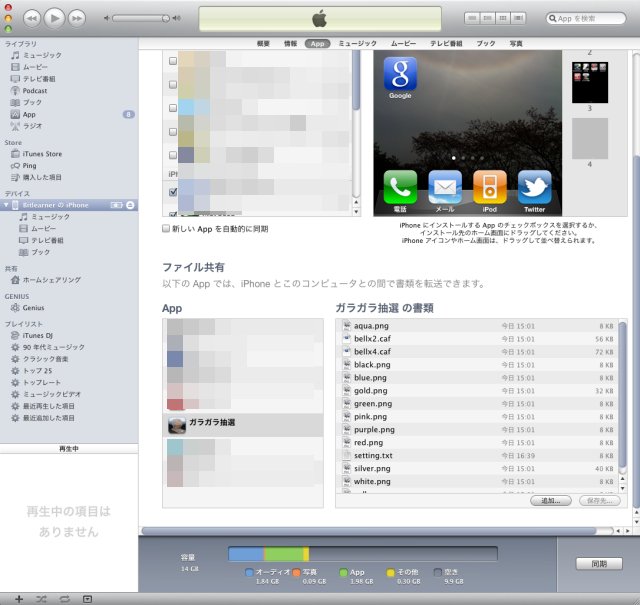Switch to the 写真 tab
Viewport: 640px width, 605px height.
516,44
